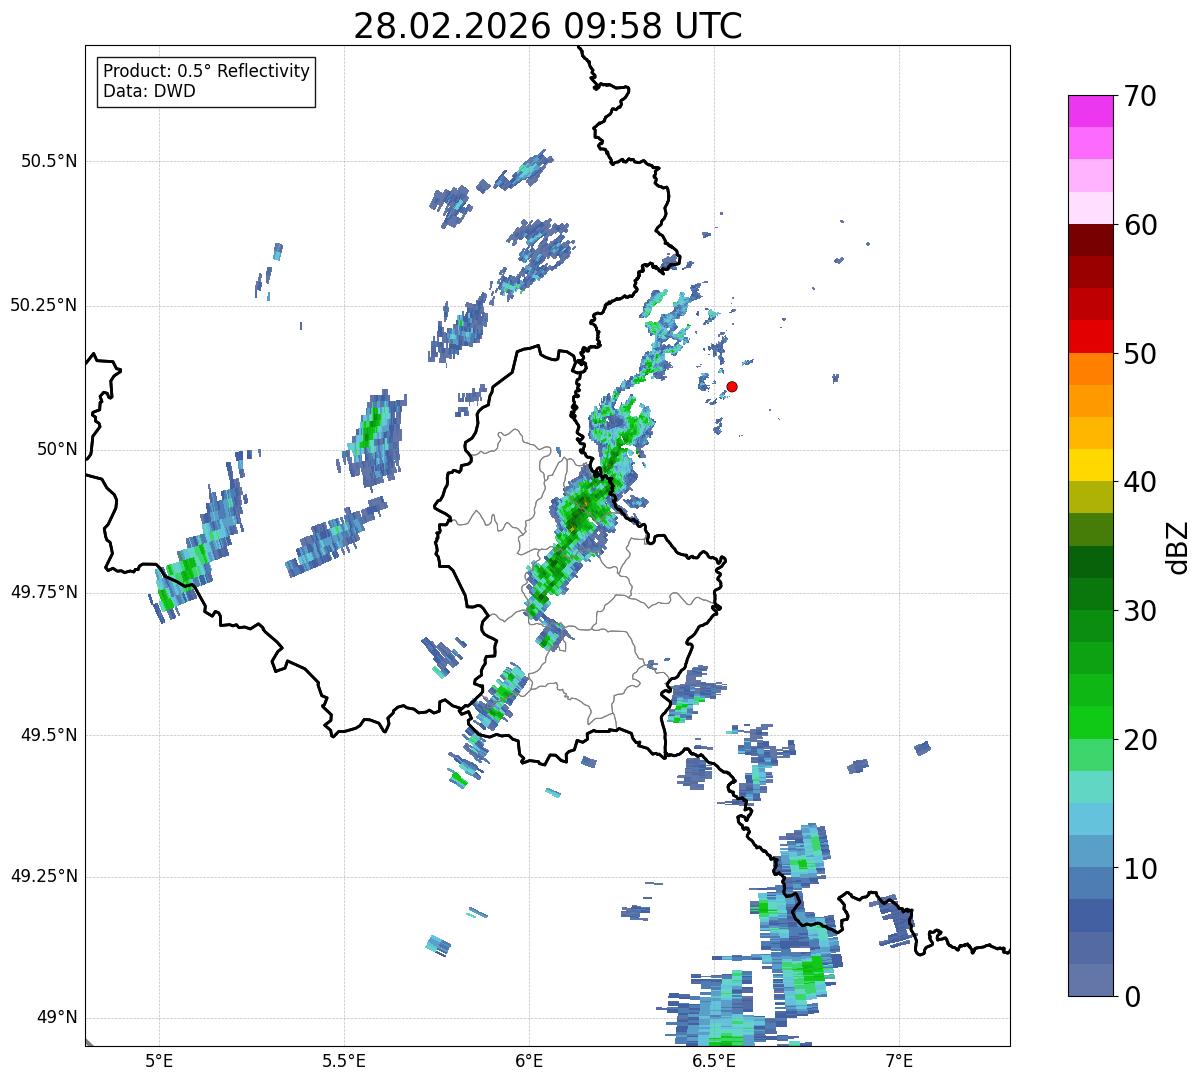
Task: Click the 50.5°N latitude axis label
Action: pos(49,161)
